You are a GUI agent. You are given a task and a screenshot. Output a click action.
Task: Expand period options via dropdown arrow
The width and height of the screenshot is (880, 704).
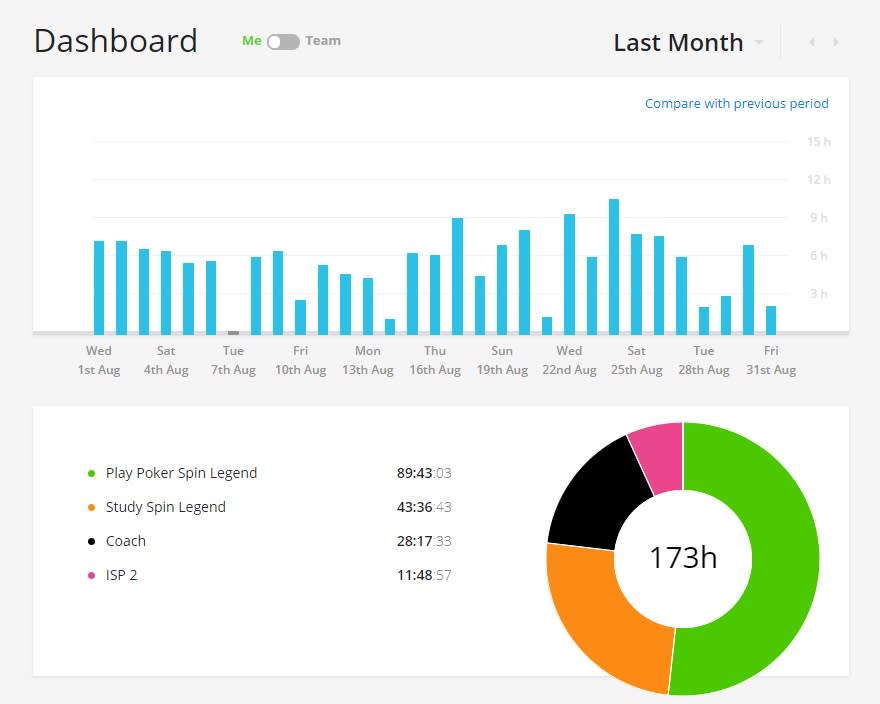pos(759,43)
